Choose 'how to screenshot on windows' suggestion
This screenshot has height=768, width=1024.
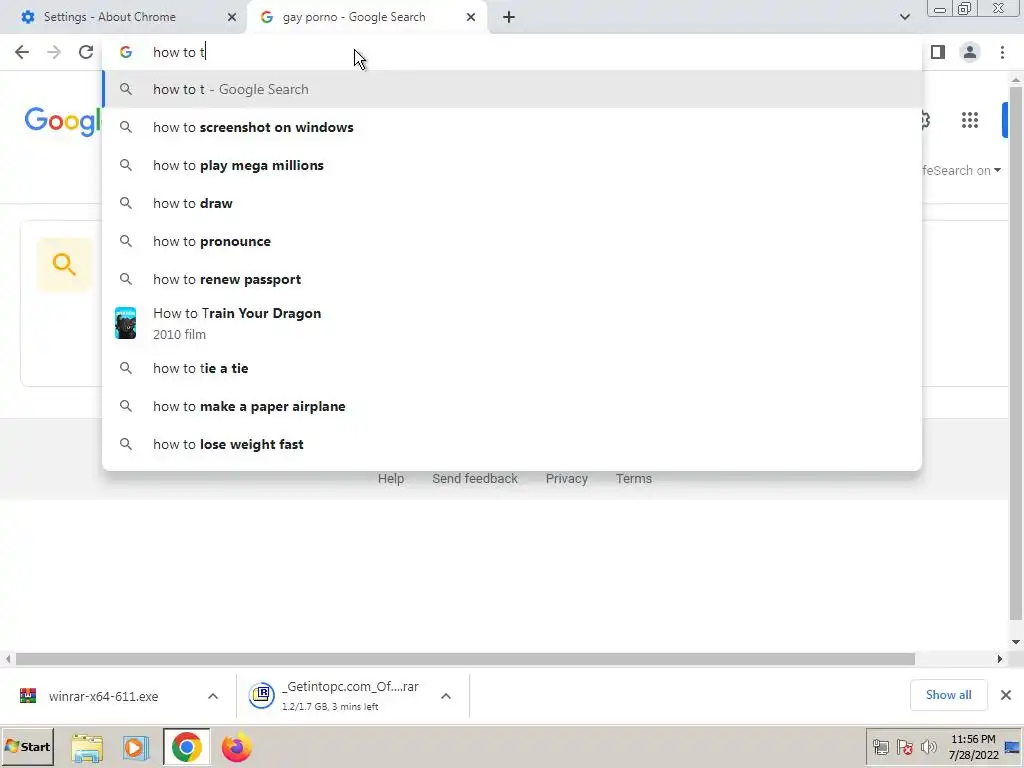click(x=512, y=127)
